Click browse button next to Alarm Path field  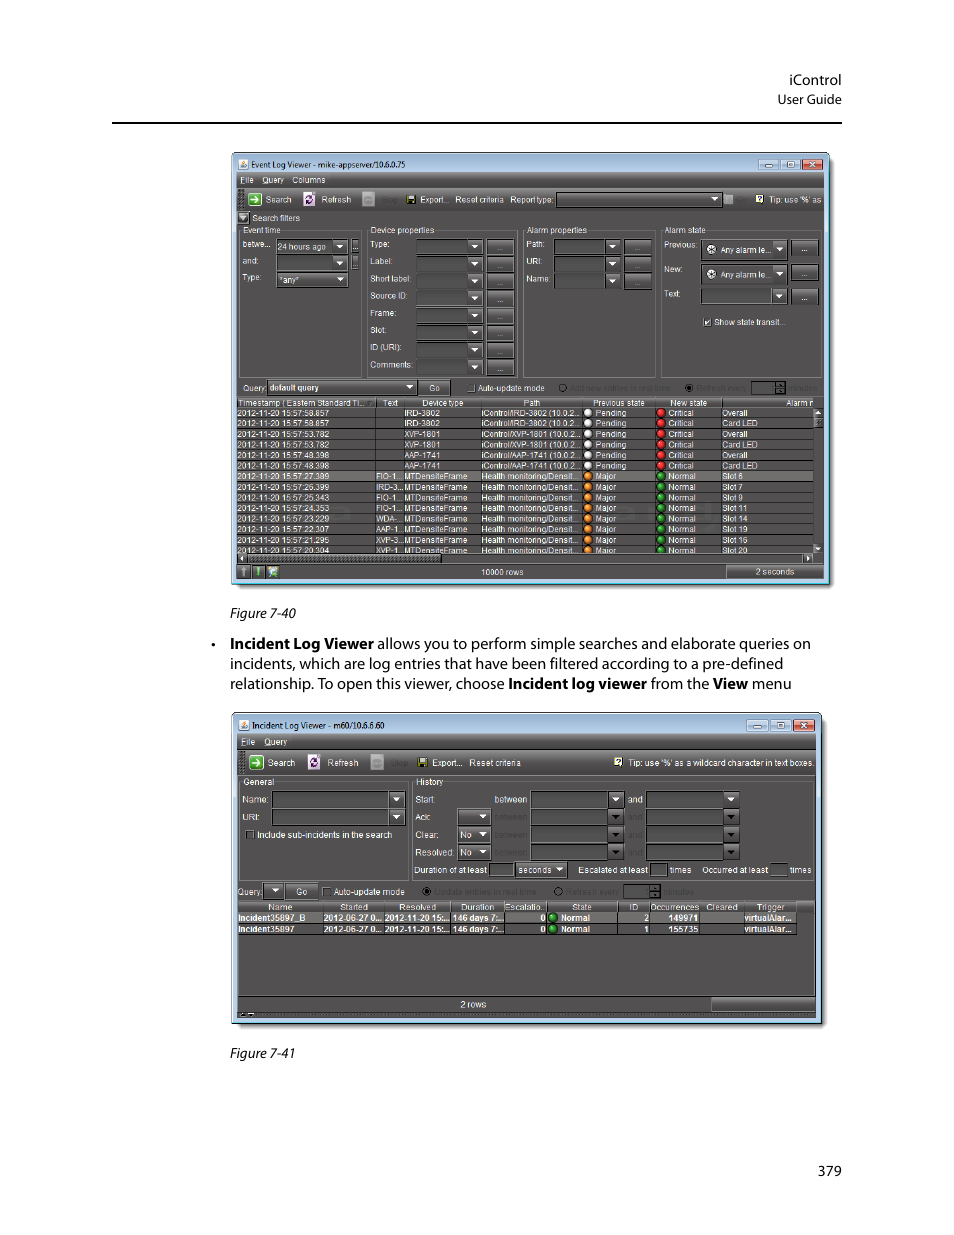point(638,247)
